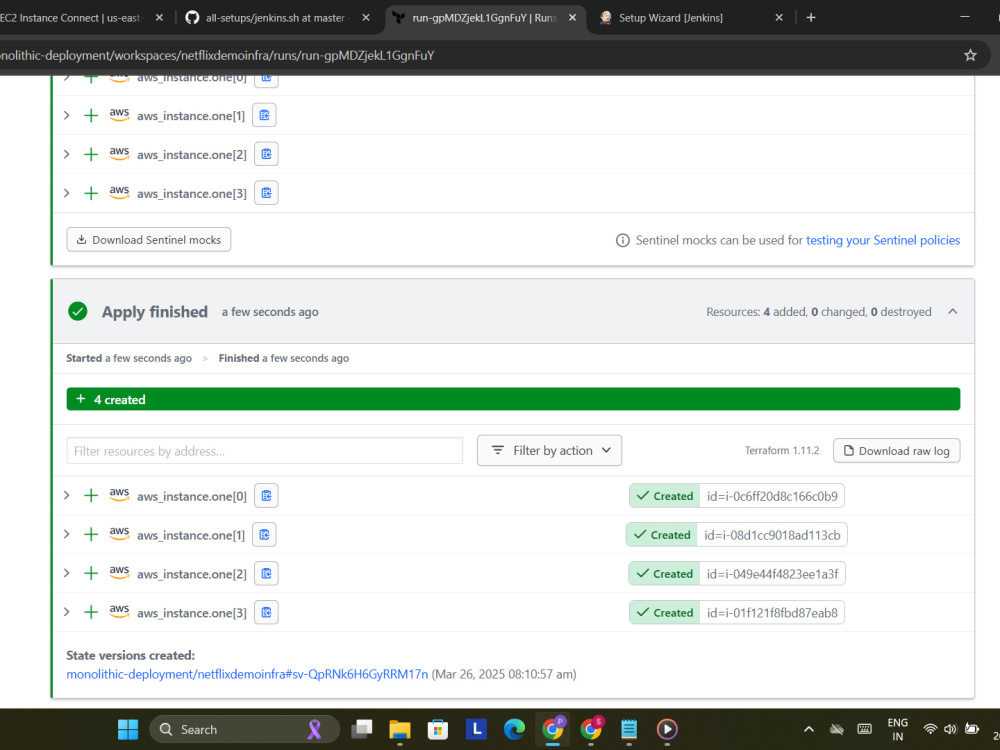Copy address icon for applied aws_instance.one[0]

pos(266,496)
